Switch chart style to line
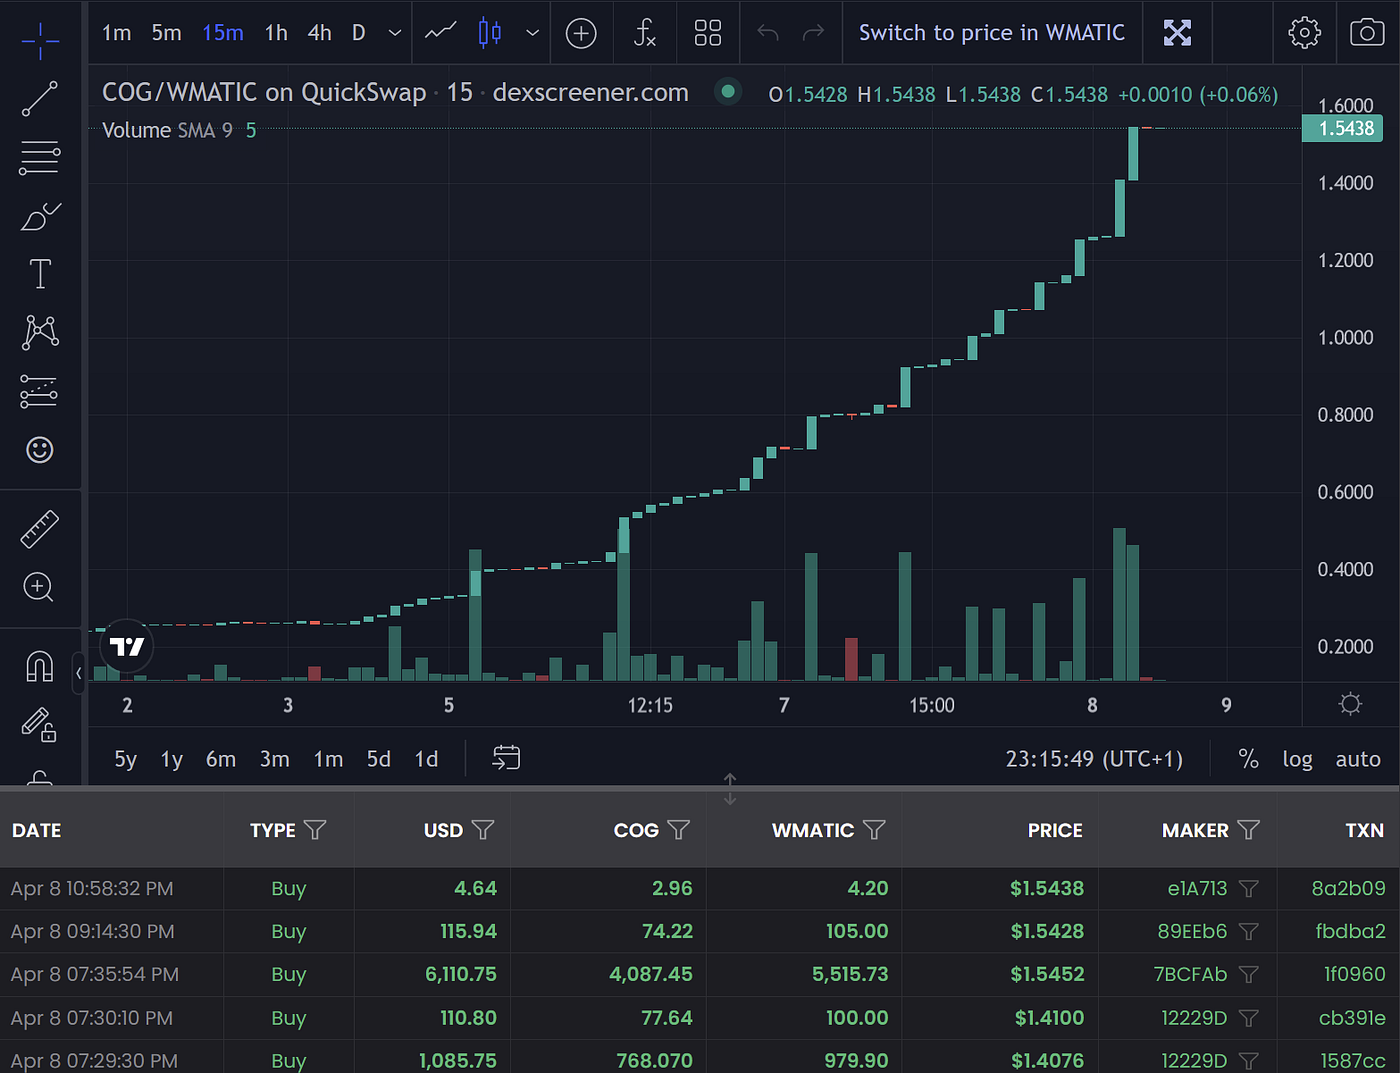 pos(441,33)
